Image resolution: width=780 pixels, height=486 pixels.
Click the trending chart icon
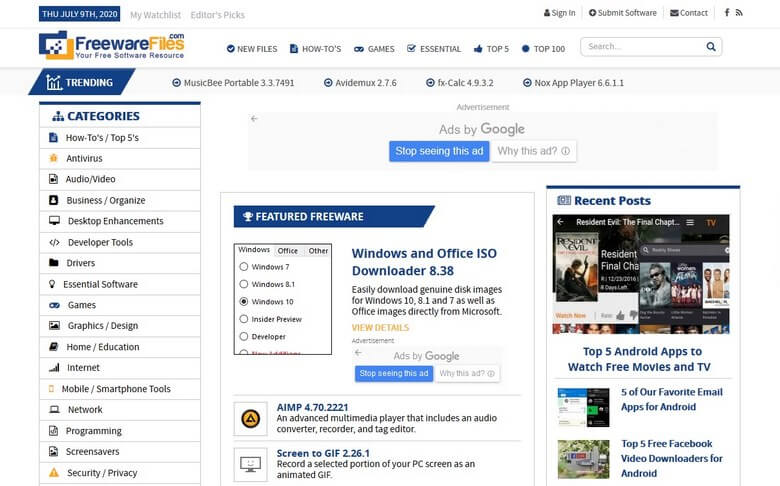[49, 83]
